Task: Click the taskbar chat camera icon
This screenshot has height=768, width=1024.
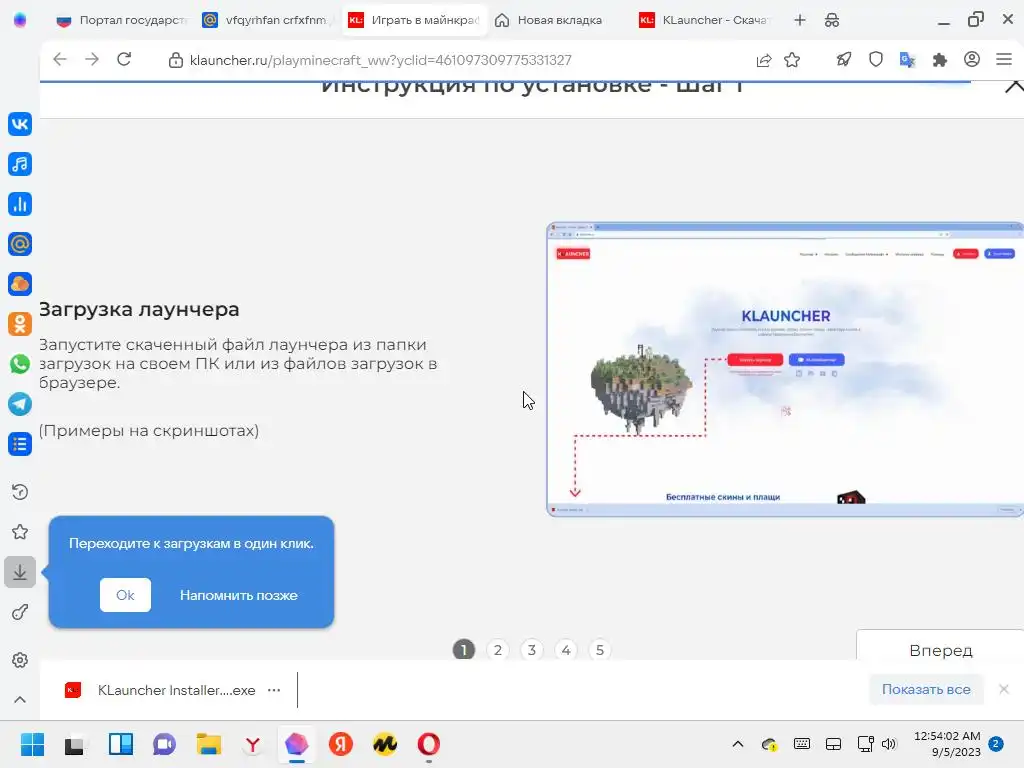Action: click(165, 744)
